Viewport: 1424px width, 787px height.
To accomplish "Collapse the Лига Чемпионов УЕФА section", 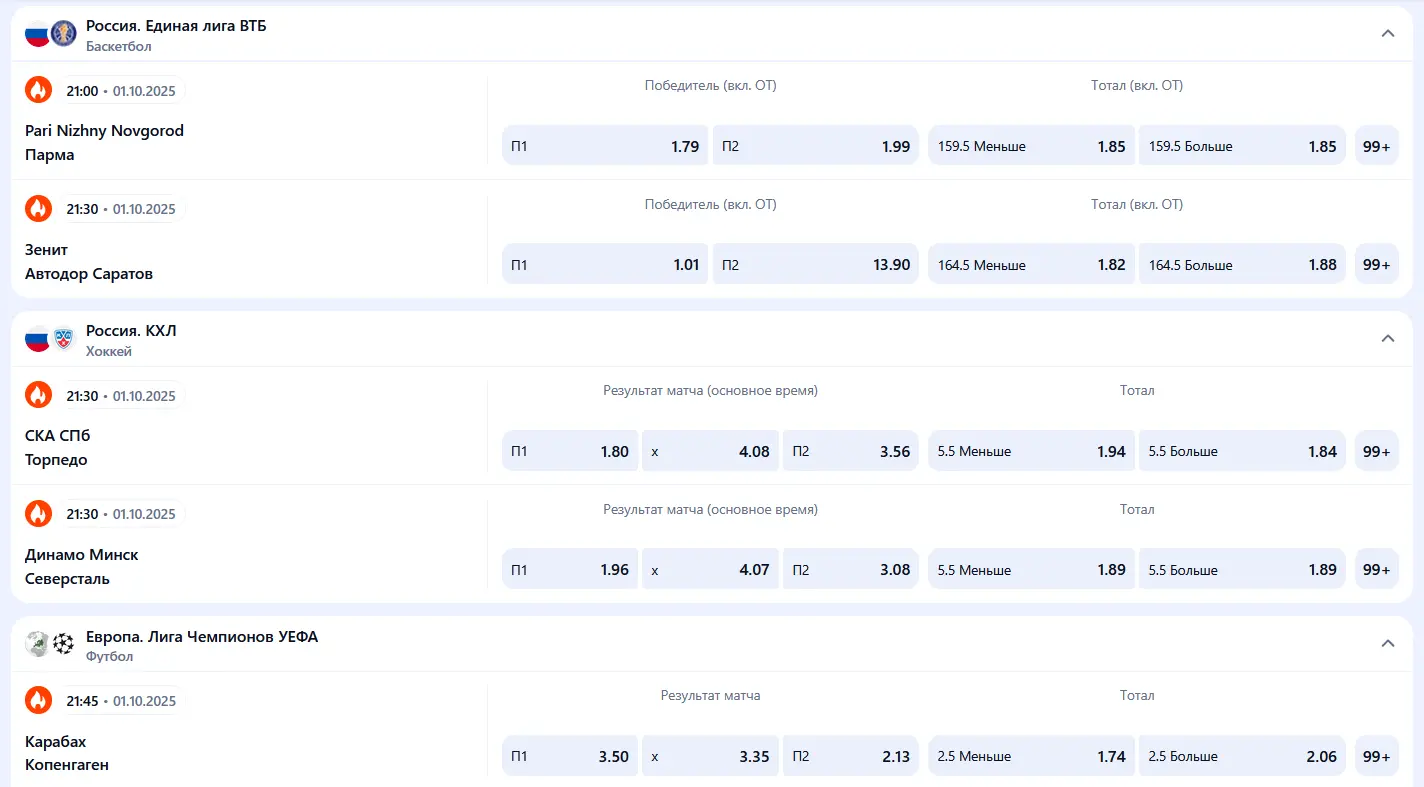I will pos(1387,643).
